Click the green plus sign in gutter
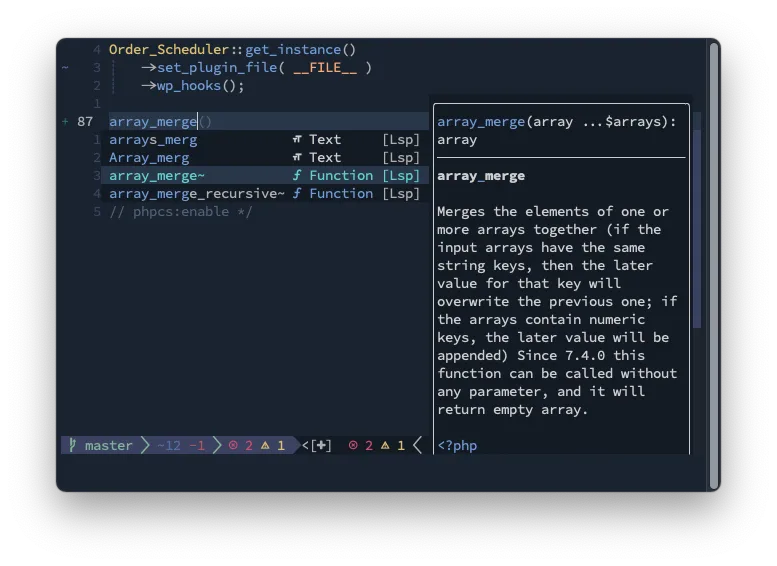The image size is (777, 566). (65, 121)
